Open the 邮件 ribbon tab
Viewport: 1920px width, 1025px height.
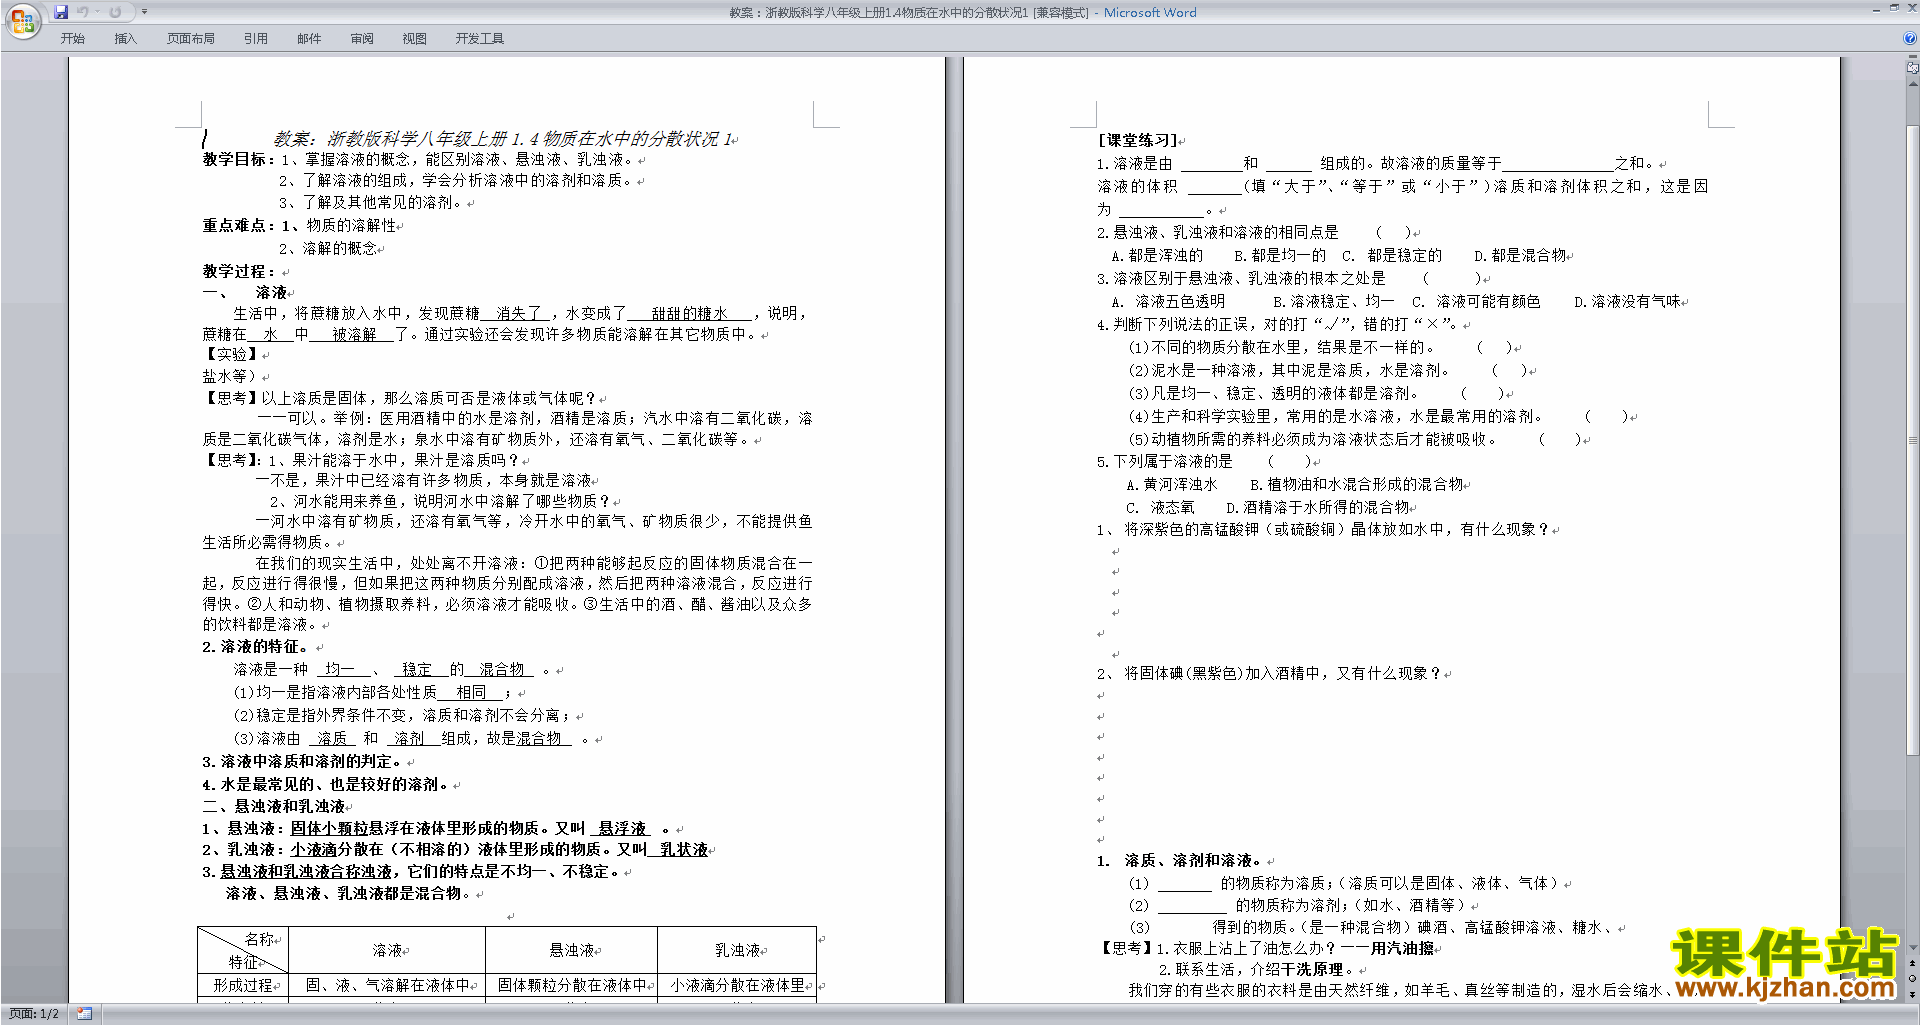click(309, 39)
